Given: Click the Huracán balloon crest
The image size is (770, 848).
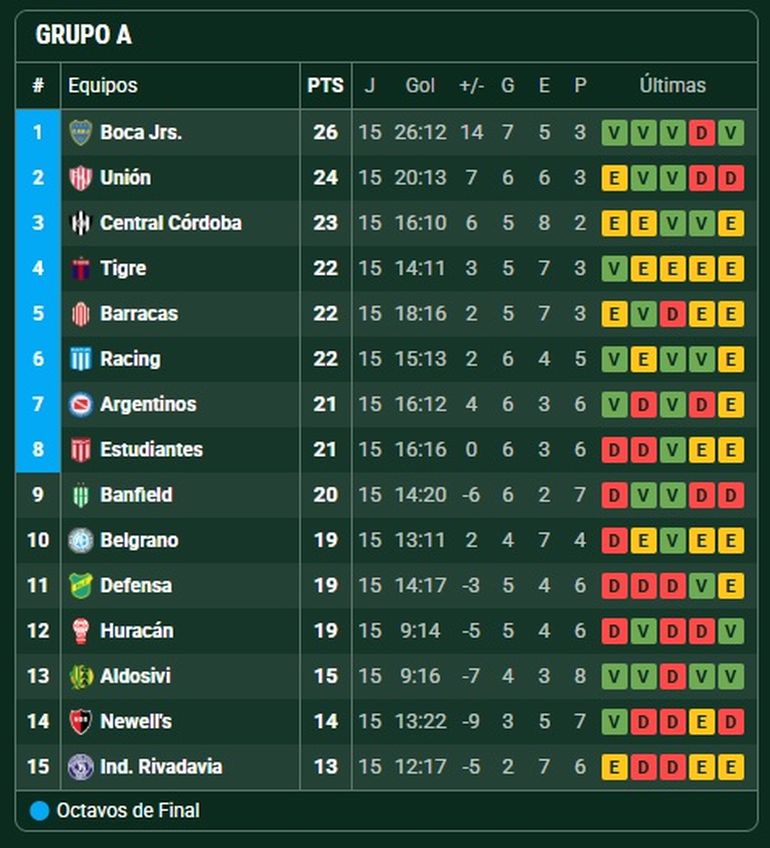Looking at the screenshot, I should 80,631.
